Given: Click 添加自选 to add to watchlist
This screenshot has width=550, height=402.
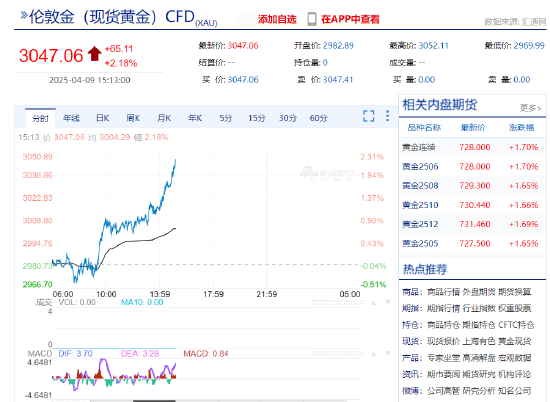Looking at the screenshot, I should tap(277, 19).
